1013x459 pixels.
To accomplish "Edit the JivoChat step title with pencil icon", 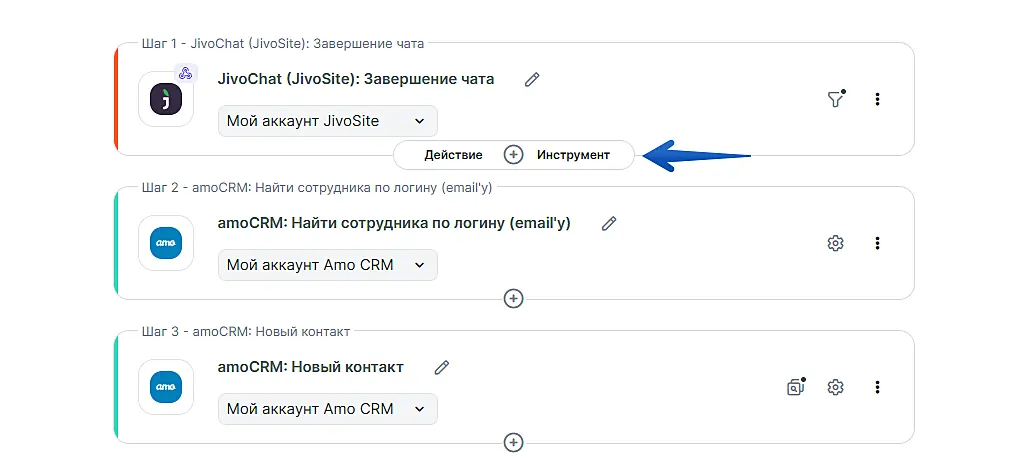I will click(532, 80).
